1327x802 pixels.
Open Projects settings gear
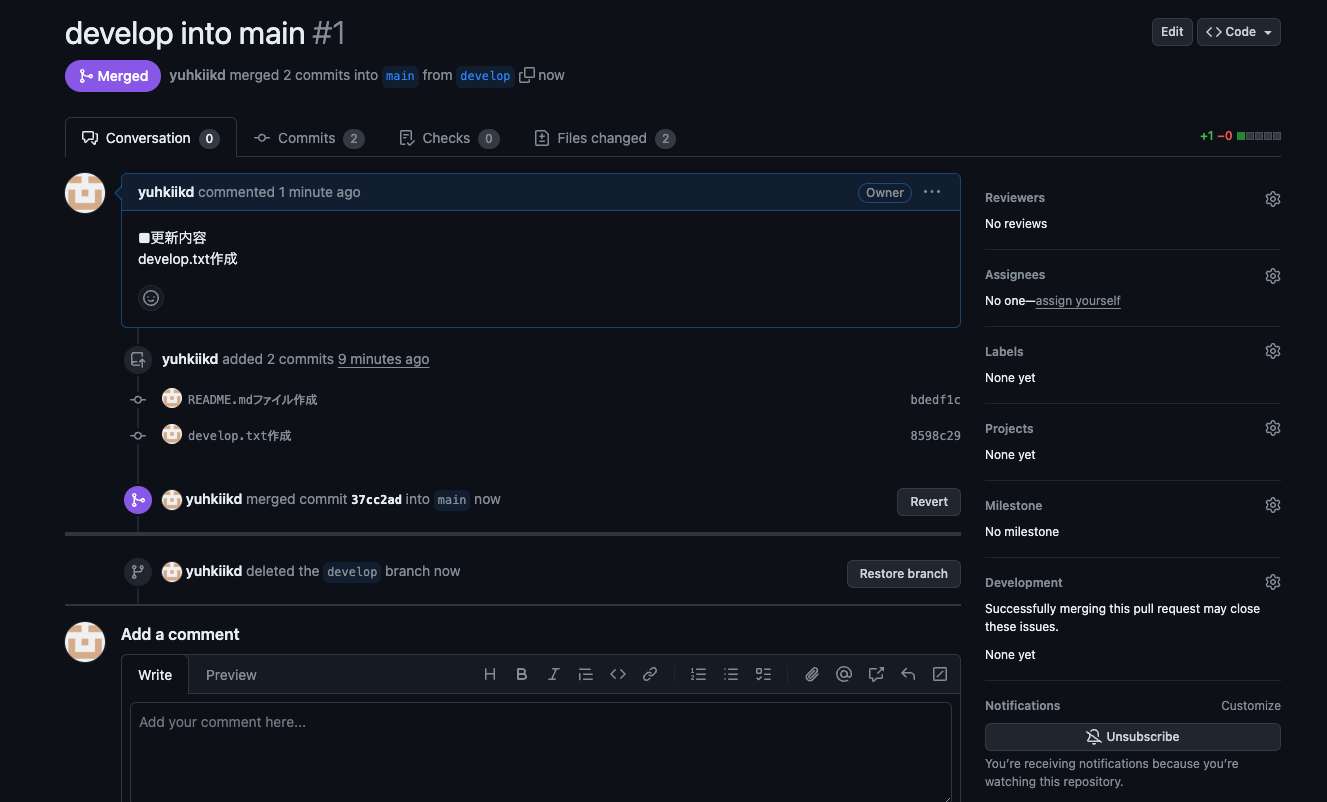tap(1272, 428)
